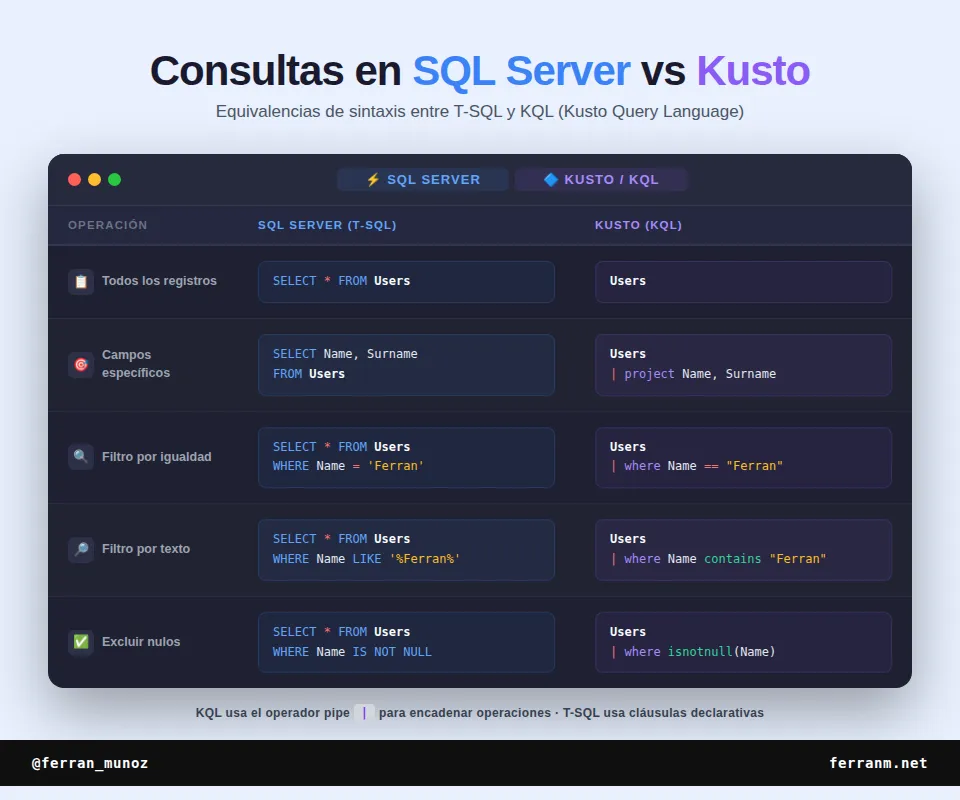Click the clipboard icon for Todos los registros
Screen dimensions: 960x800
coord(81,281)
